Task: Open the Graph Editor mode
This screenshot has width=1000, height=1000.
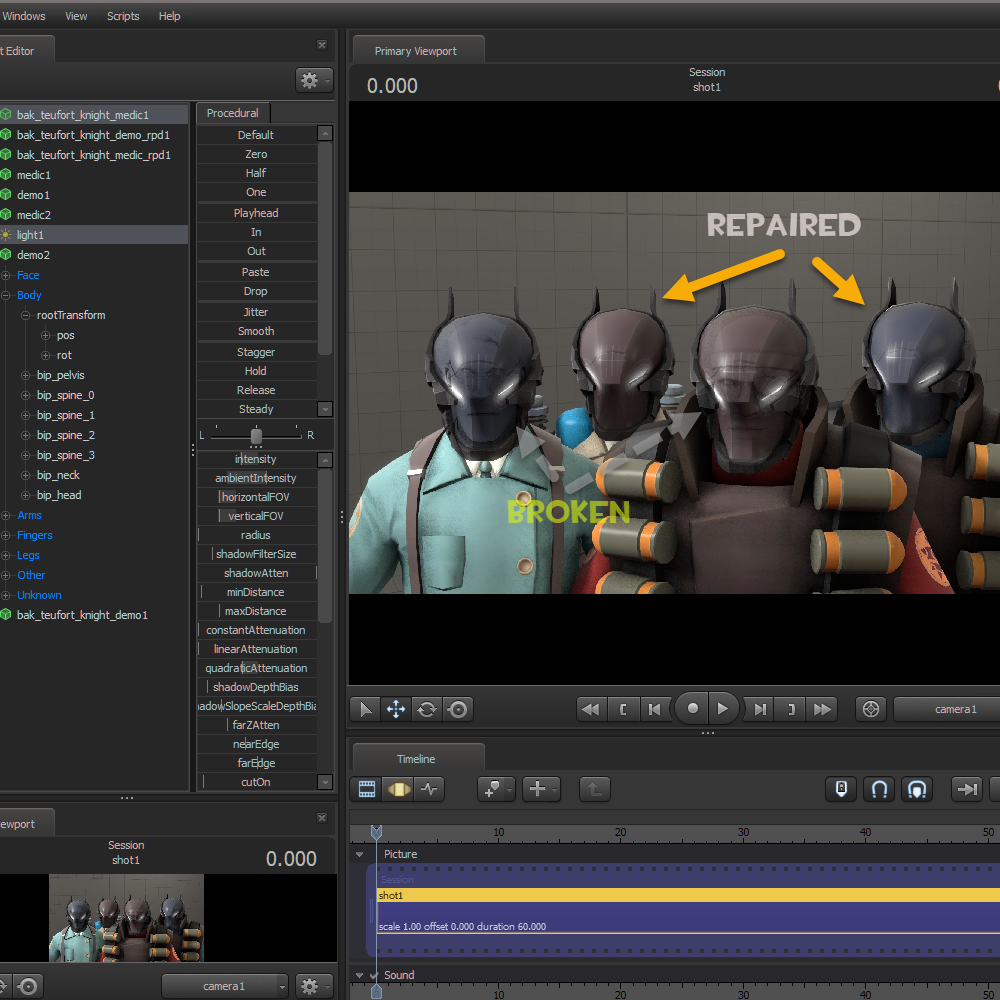Action: 429,789
